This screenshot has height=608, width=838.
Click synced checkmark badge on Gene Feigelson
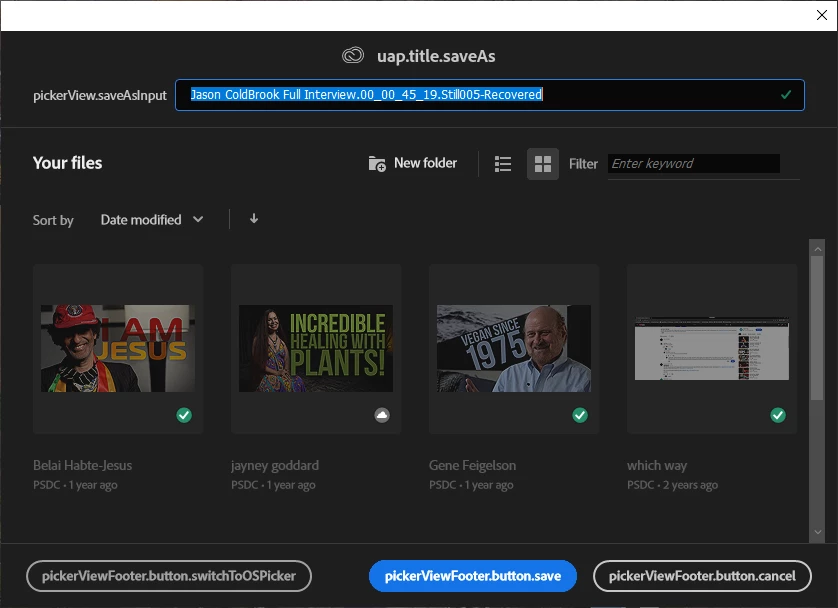tap(580, 415)
